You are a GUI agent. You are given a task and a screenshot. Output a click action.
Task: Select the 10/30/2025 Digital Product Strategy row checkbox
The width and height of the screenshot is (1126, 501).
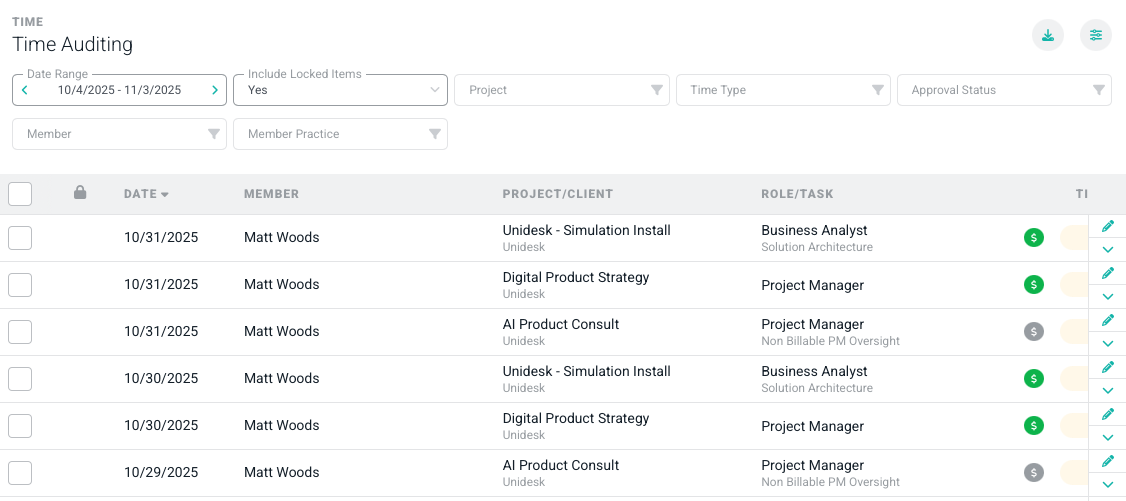tap(20, 426)
